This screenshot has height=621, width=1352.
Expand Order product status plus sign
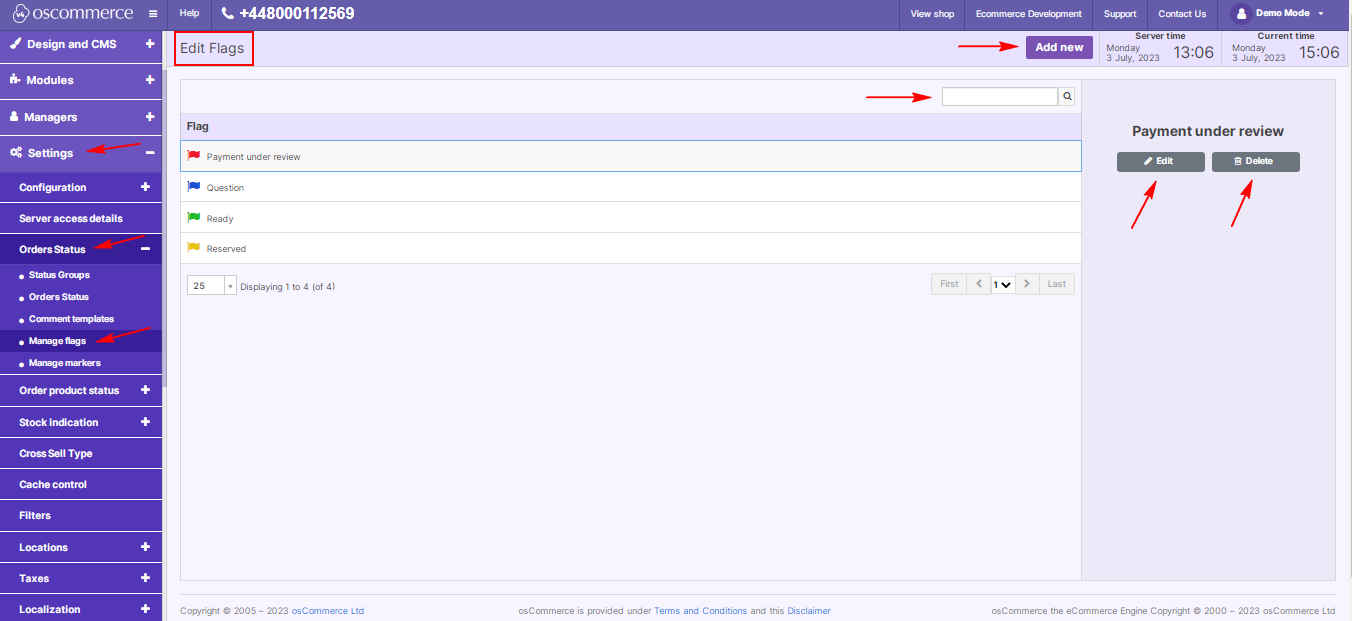click(145, 390)
